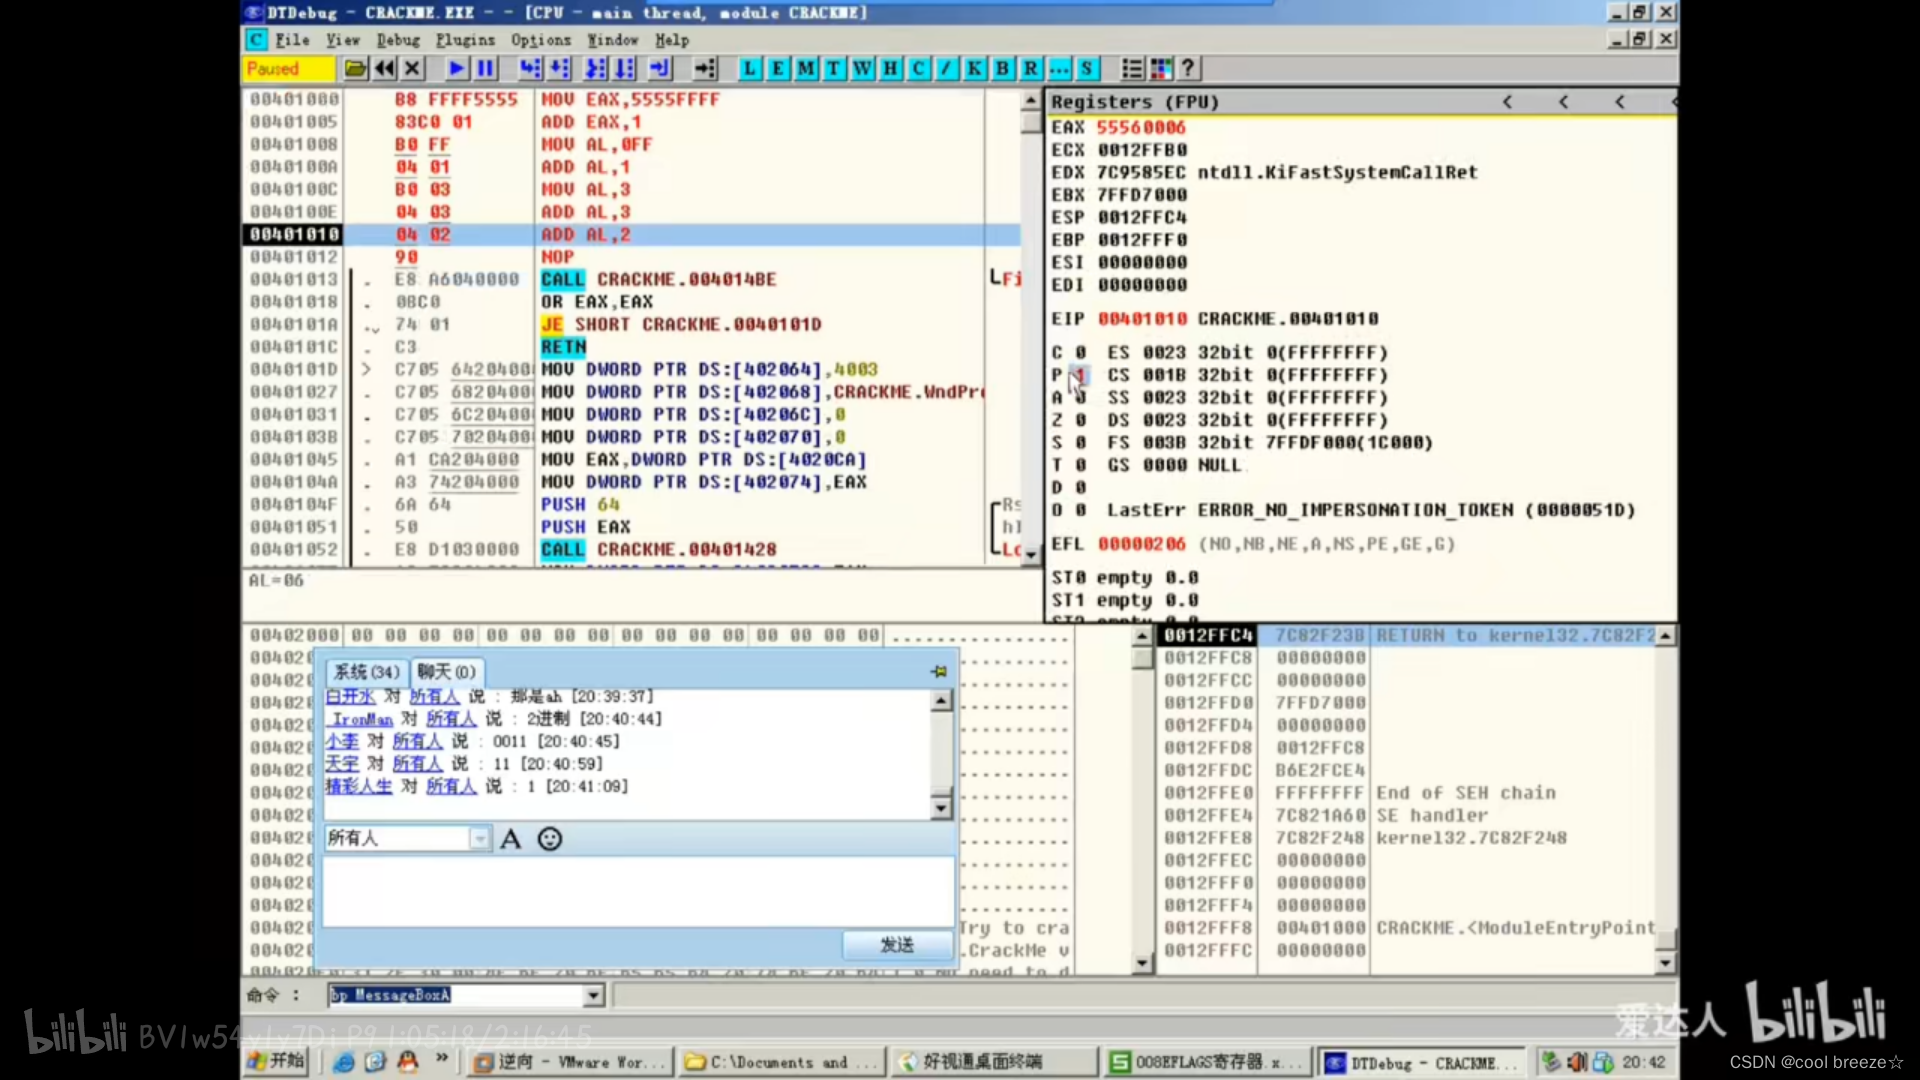
Task: Toggle the C carry flag value
Action: pyautogui.click(x=1080, y=353)
